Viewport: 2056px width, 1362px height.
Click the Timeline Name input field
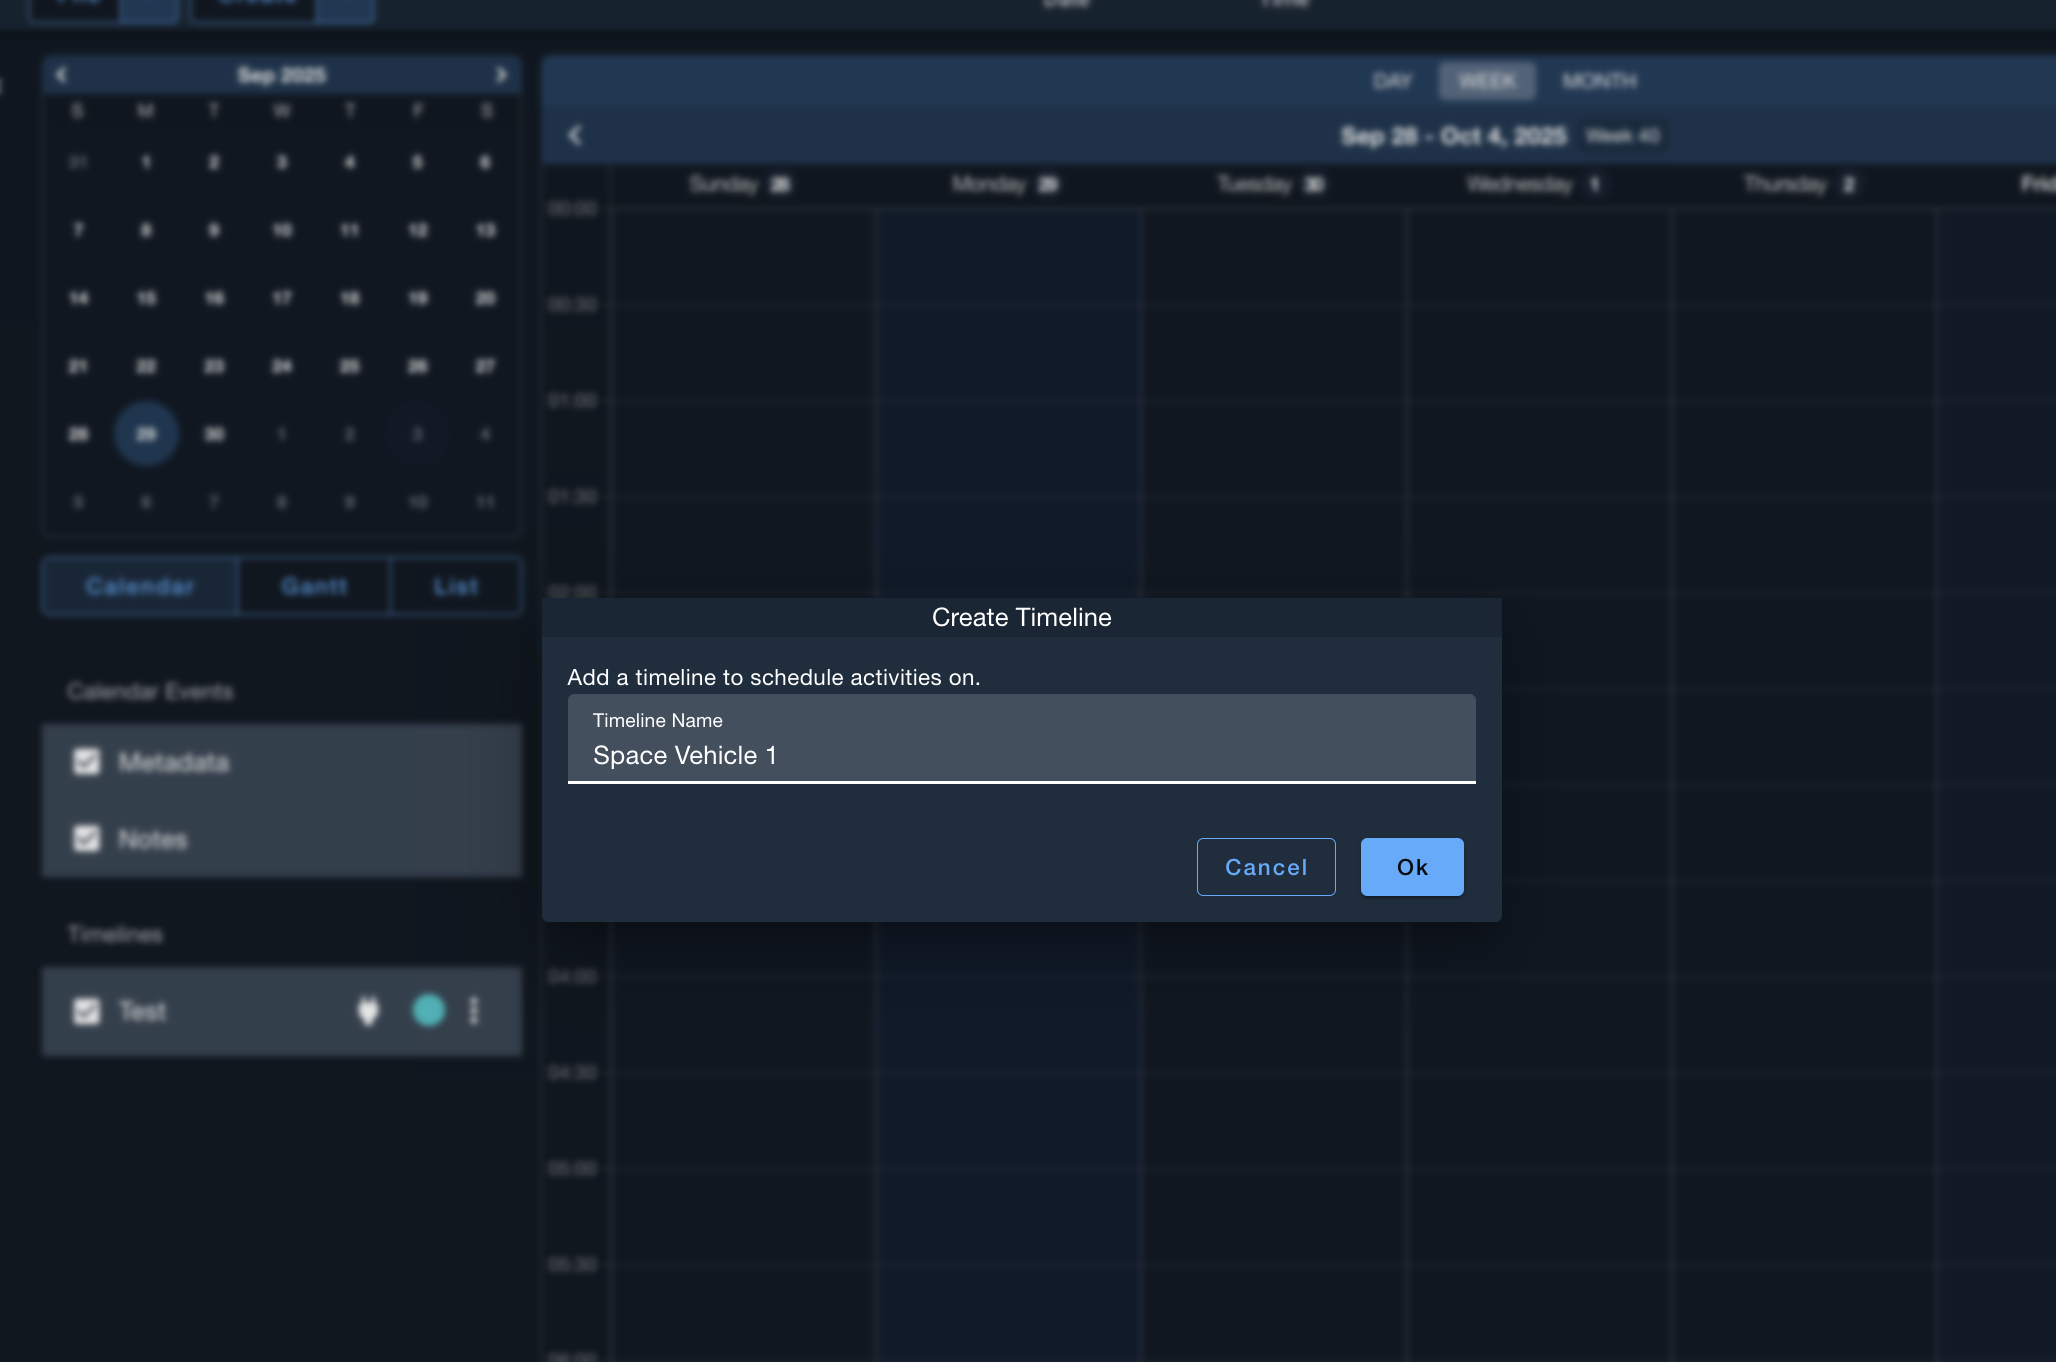(x=1020, y=754)
